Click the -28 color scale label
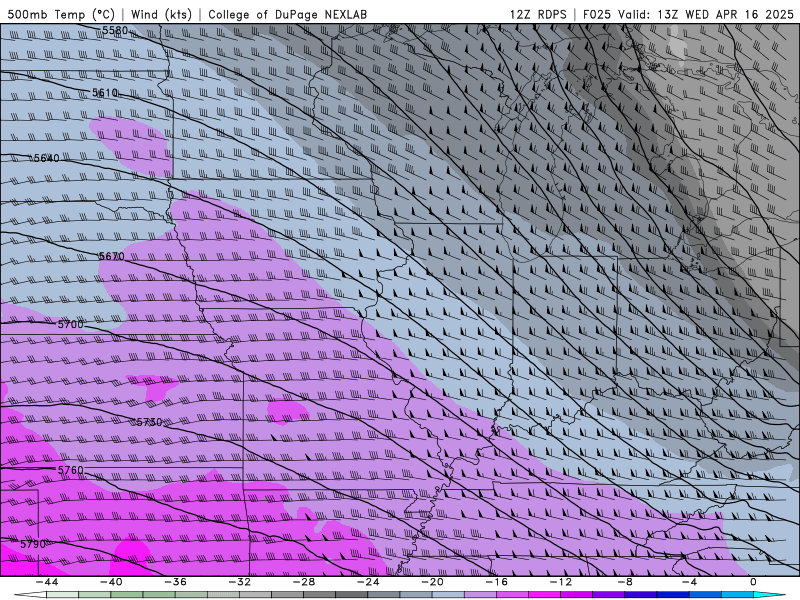The width and height of the screenshot is (800, 600). point(304,582)
